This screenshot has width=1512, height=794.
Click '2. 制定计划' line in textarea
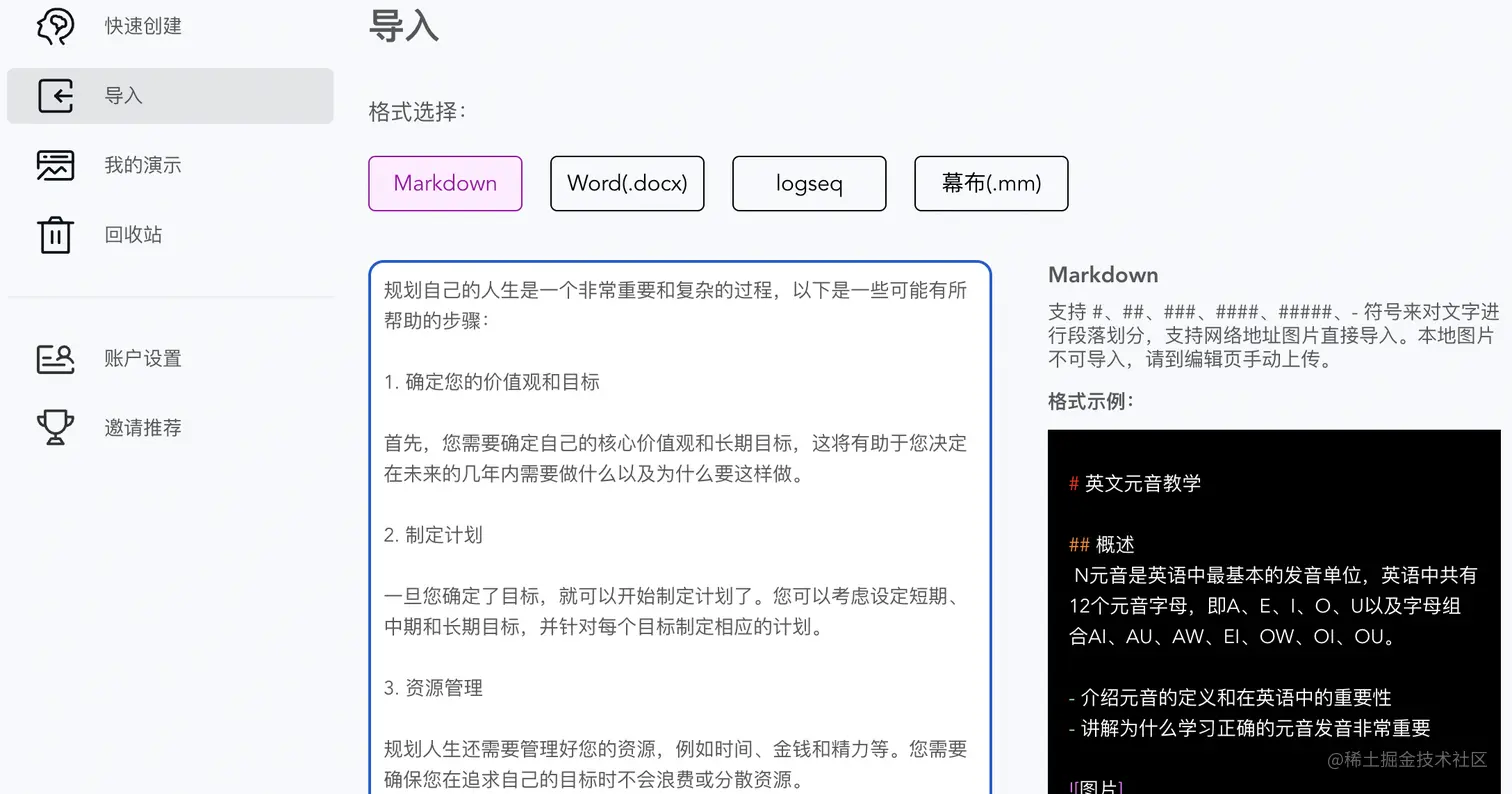[x=433, y=535]
